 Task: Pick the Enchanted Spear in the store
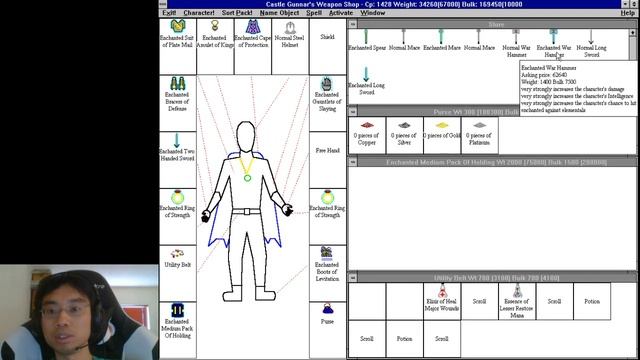(367, 40)
